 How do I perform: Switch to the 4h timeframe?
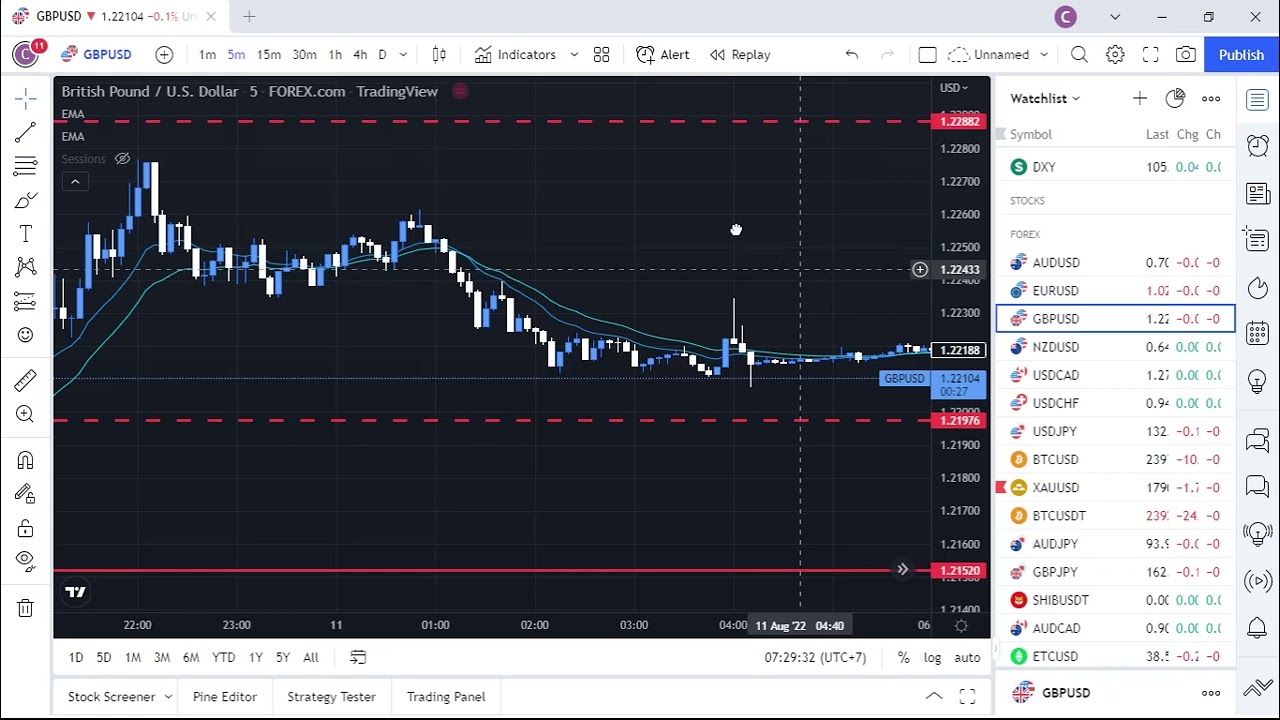pyautogui.click(x=360, y=55)
